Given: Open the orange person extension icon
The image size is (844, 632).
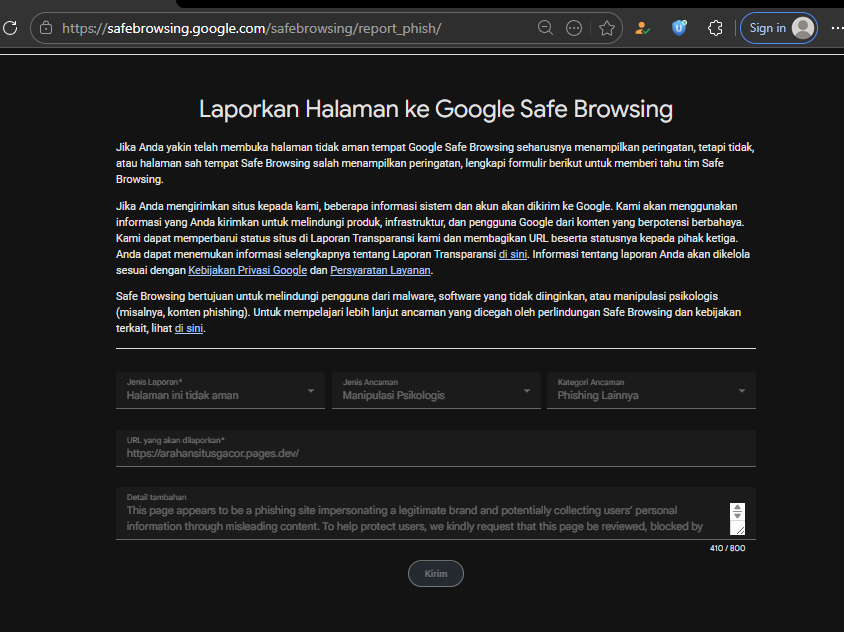Looking at the screenshot, I should tap(642, 28).
